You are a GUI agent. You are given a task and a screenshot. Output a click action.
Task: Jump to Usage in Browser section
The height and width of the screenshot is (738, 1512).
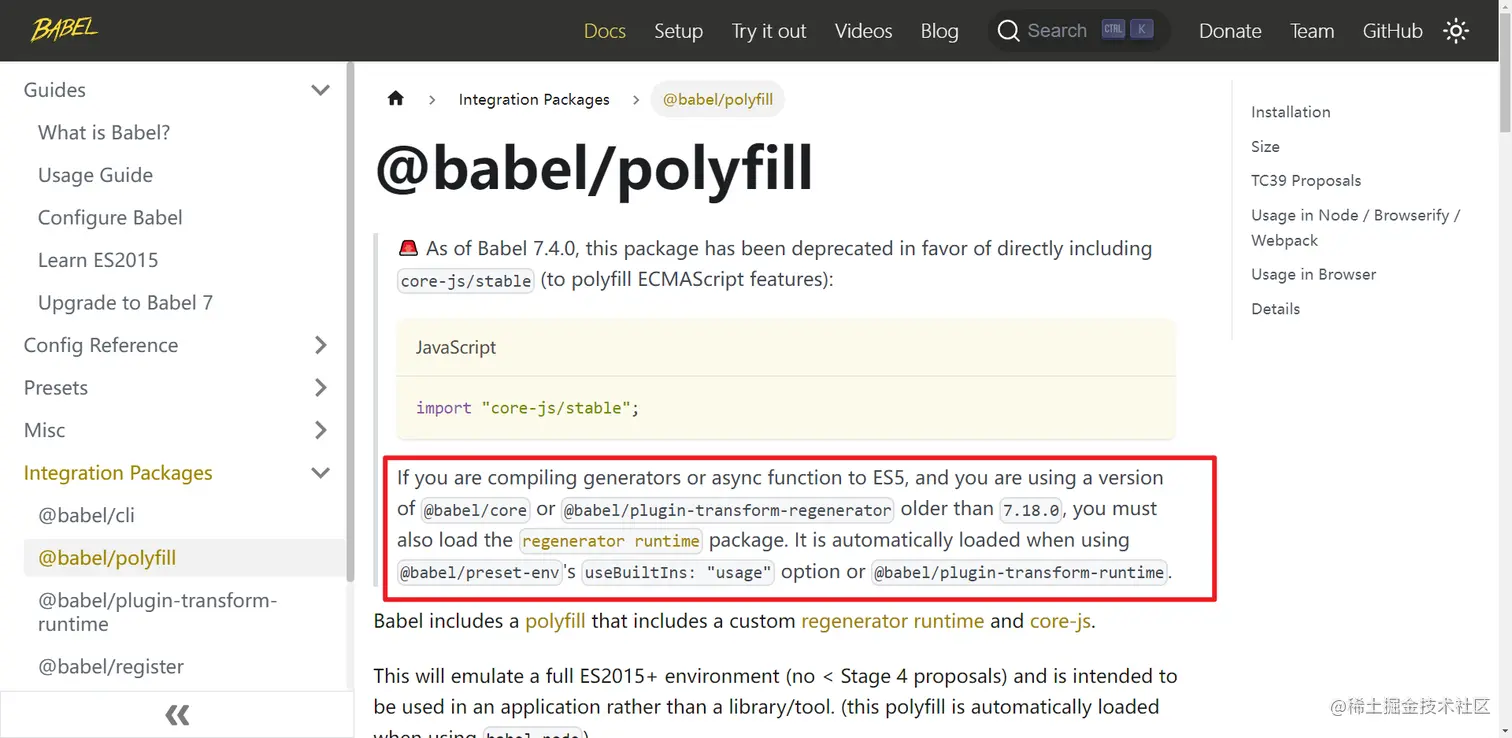pos(1314,274)
